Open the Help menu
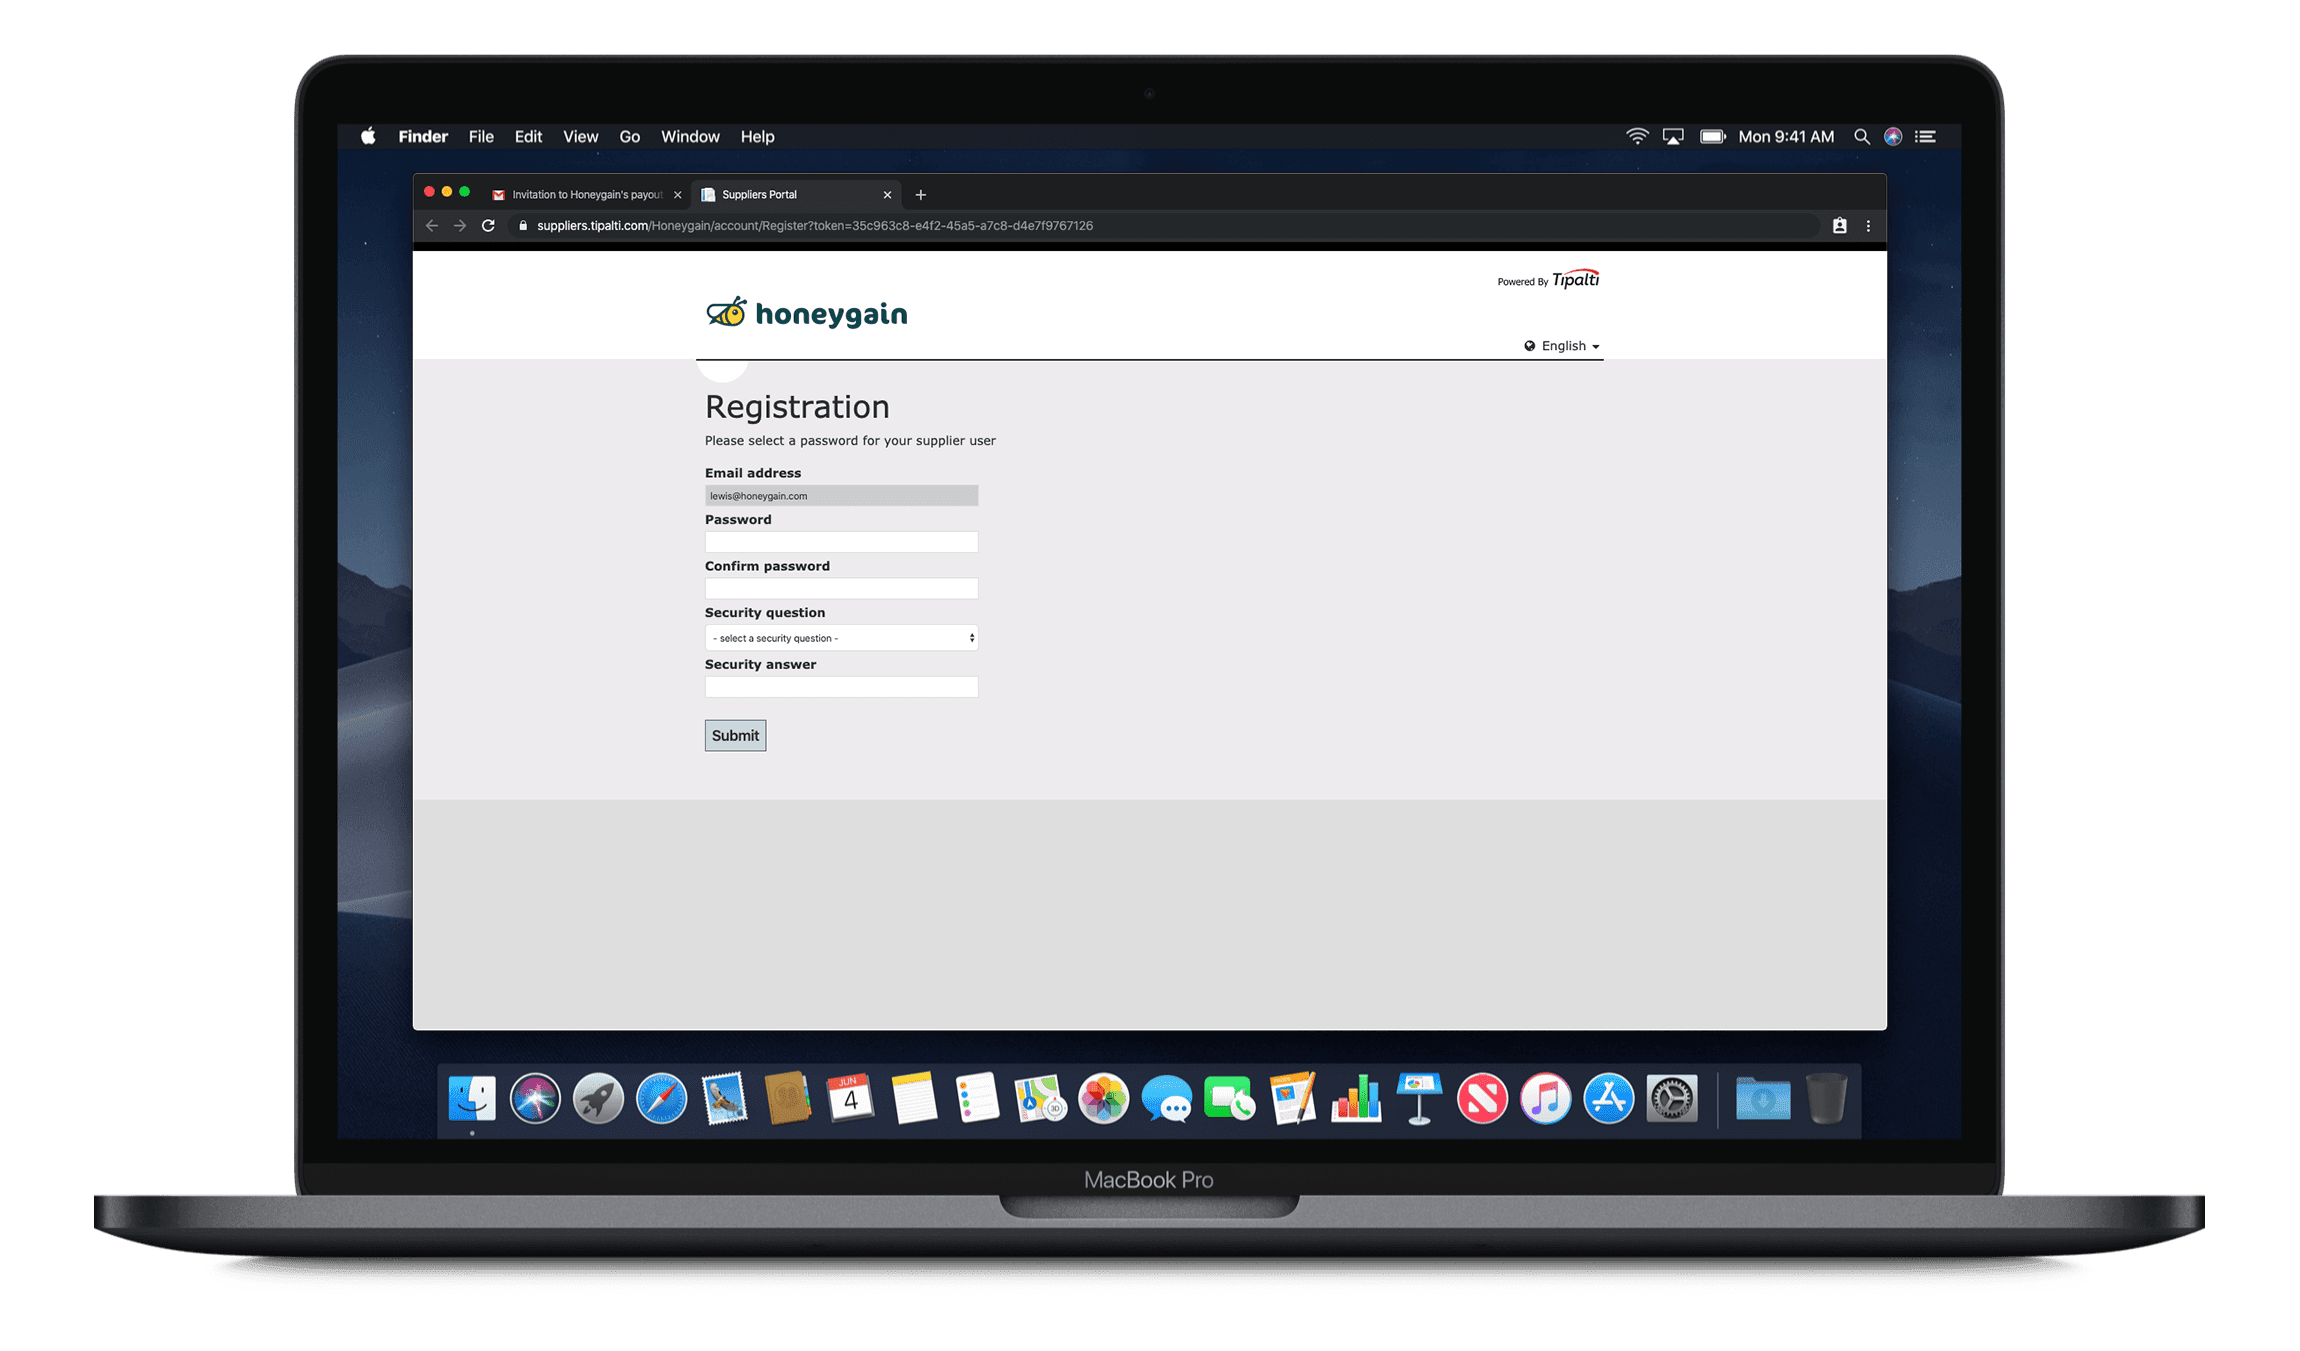This screenshot has height=1351, width=2300. (x=757, y=136)
